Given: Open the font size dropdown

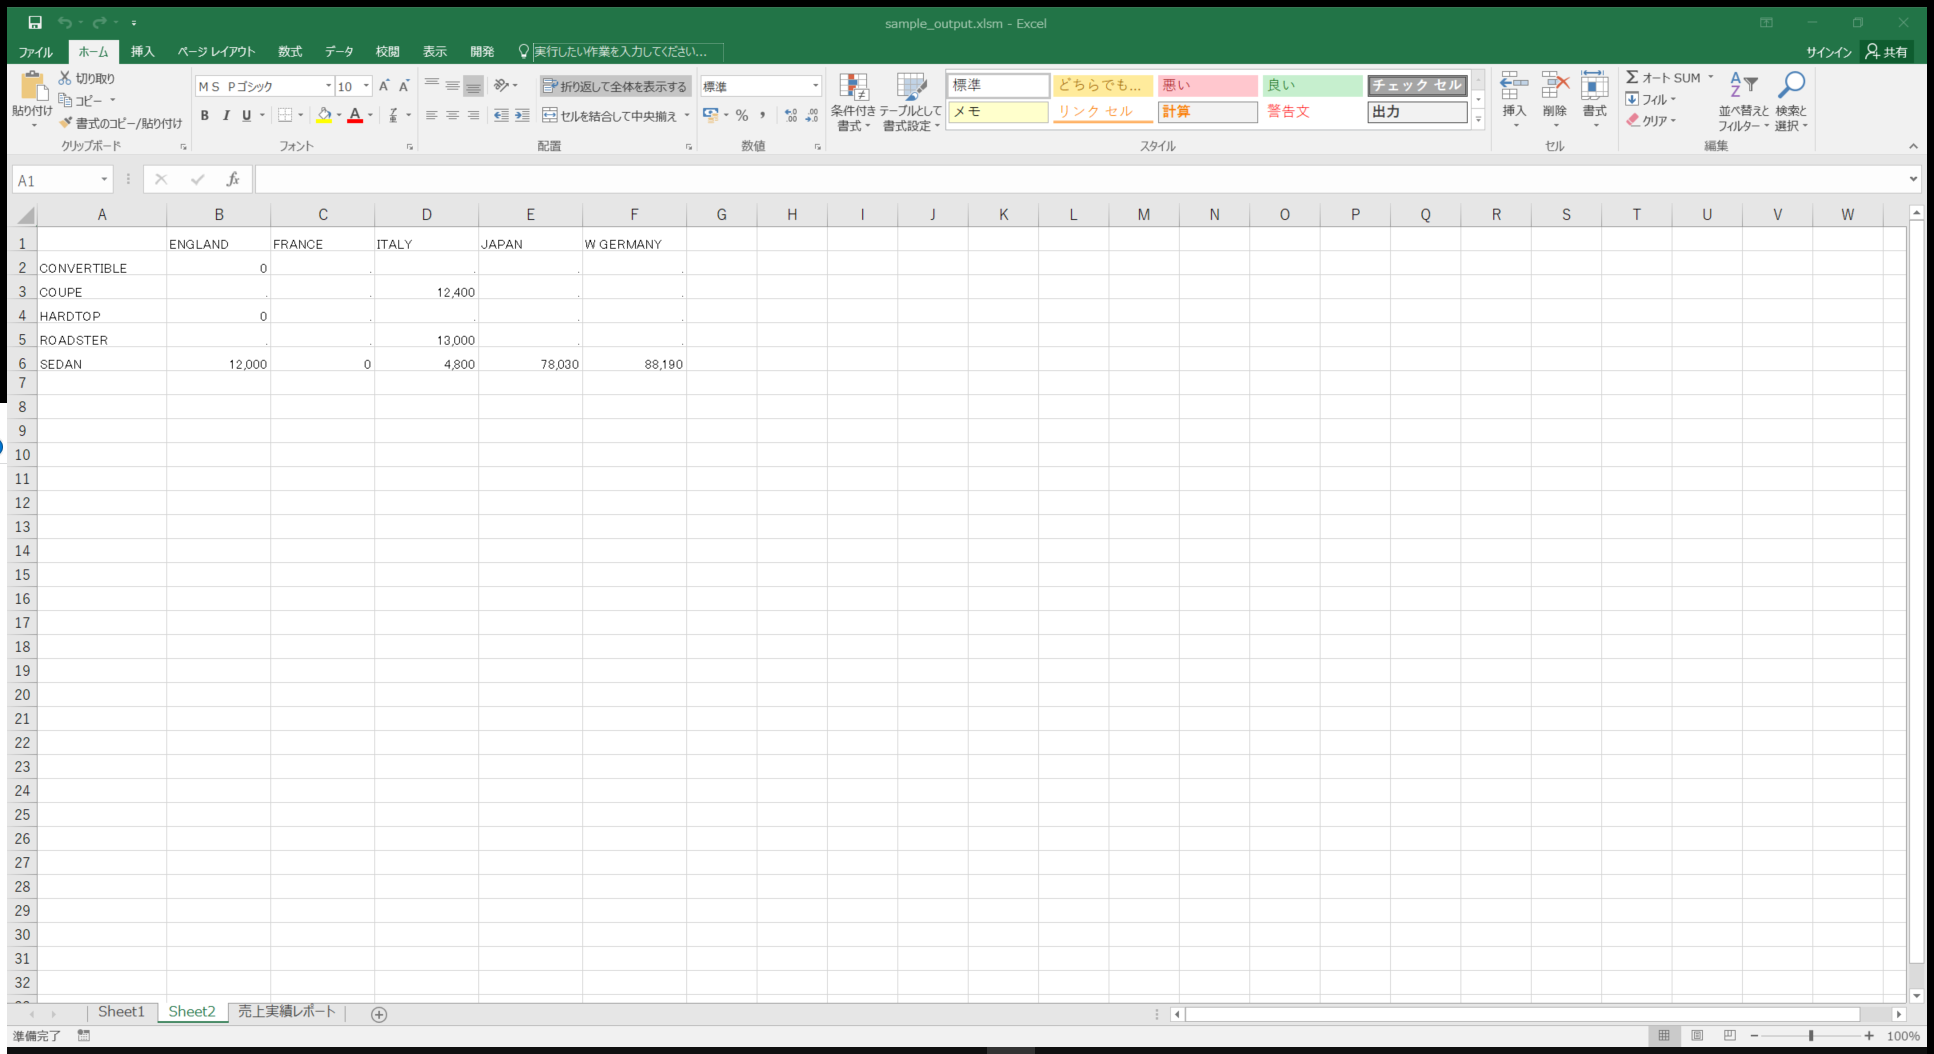Looking at the screenshot, I should click(366, 86).
